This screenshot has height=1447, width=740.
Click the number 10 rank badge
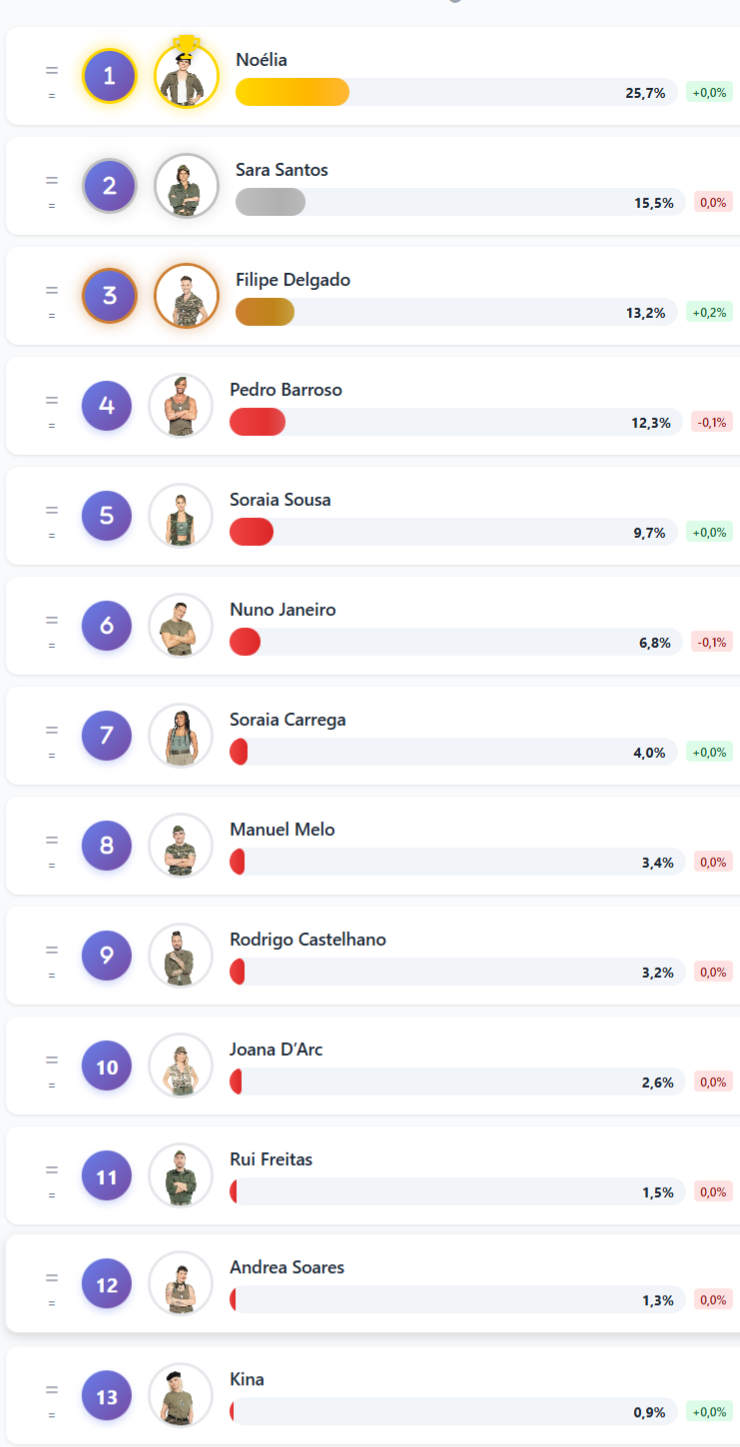(x=106, y=1066)
